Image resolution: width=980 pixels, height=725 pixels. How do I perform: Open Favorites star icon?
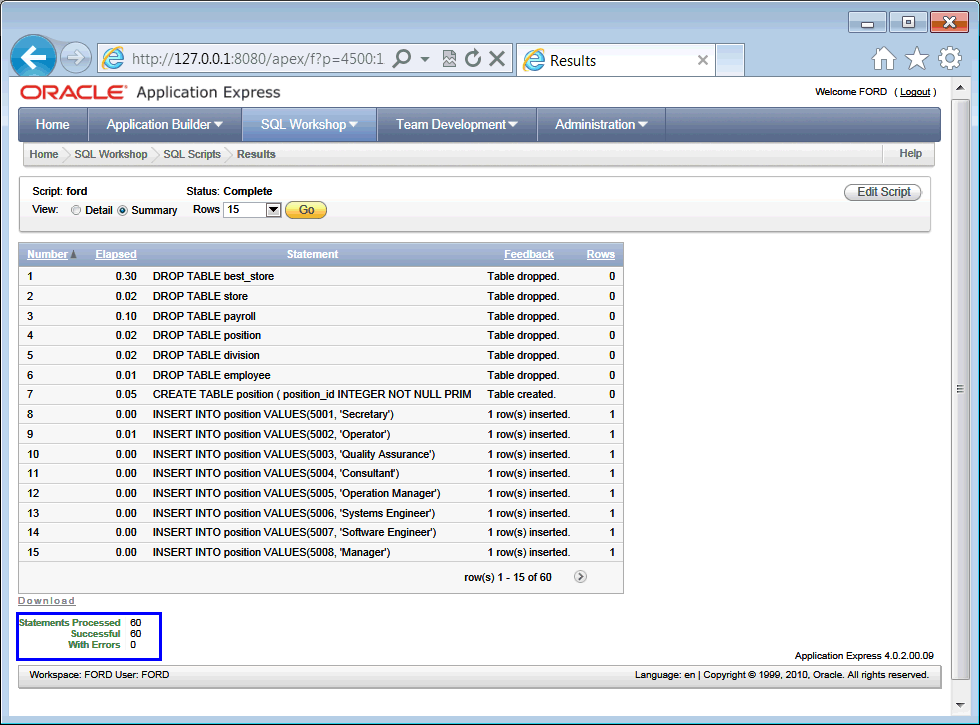(x=917, y=59)
